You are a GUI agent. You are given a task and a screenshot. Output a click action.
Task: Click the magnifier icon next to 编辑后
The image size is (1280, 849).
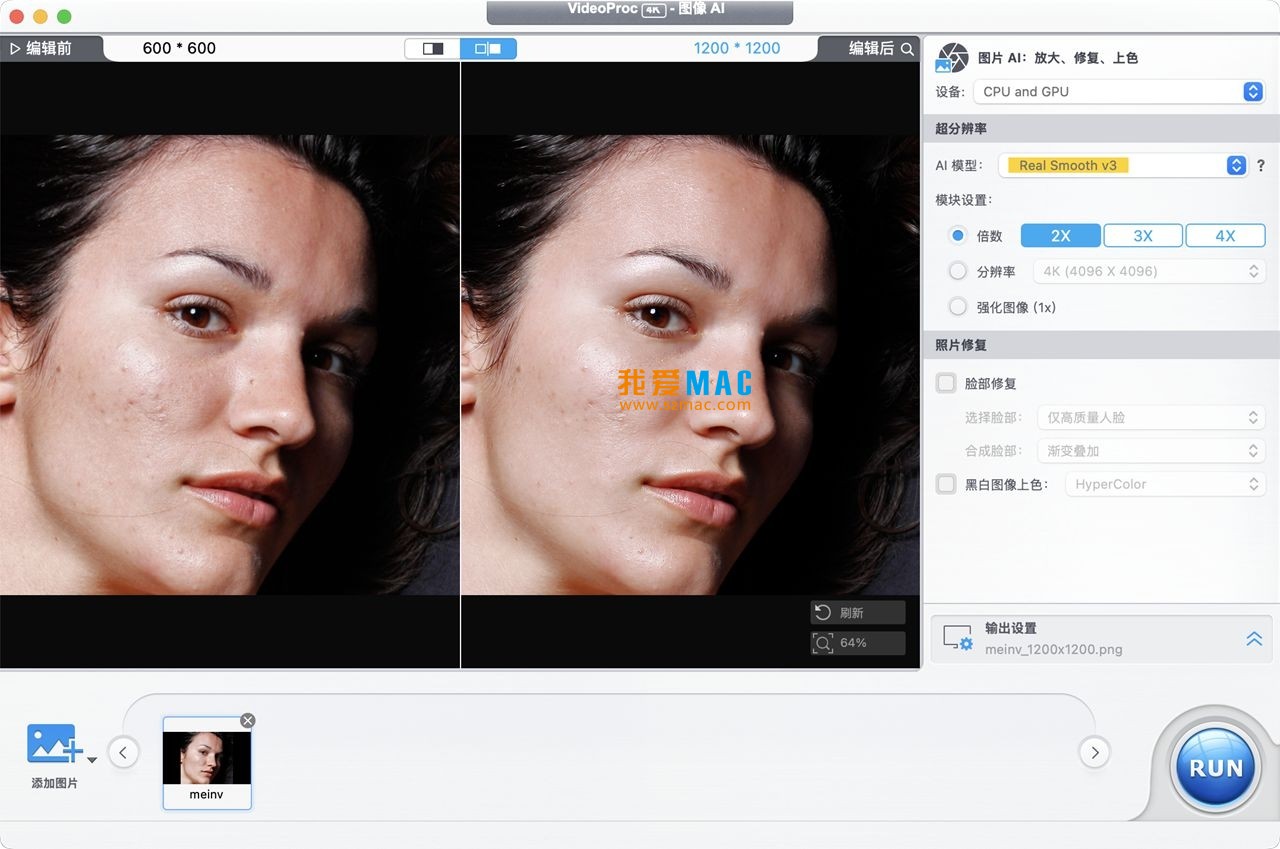pos(907,48)
